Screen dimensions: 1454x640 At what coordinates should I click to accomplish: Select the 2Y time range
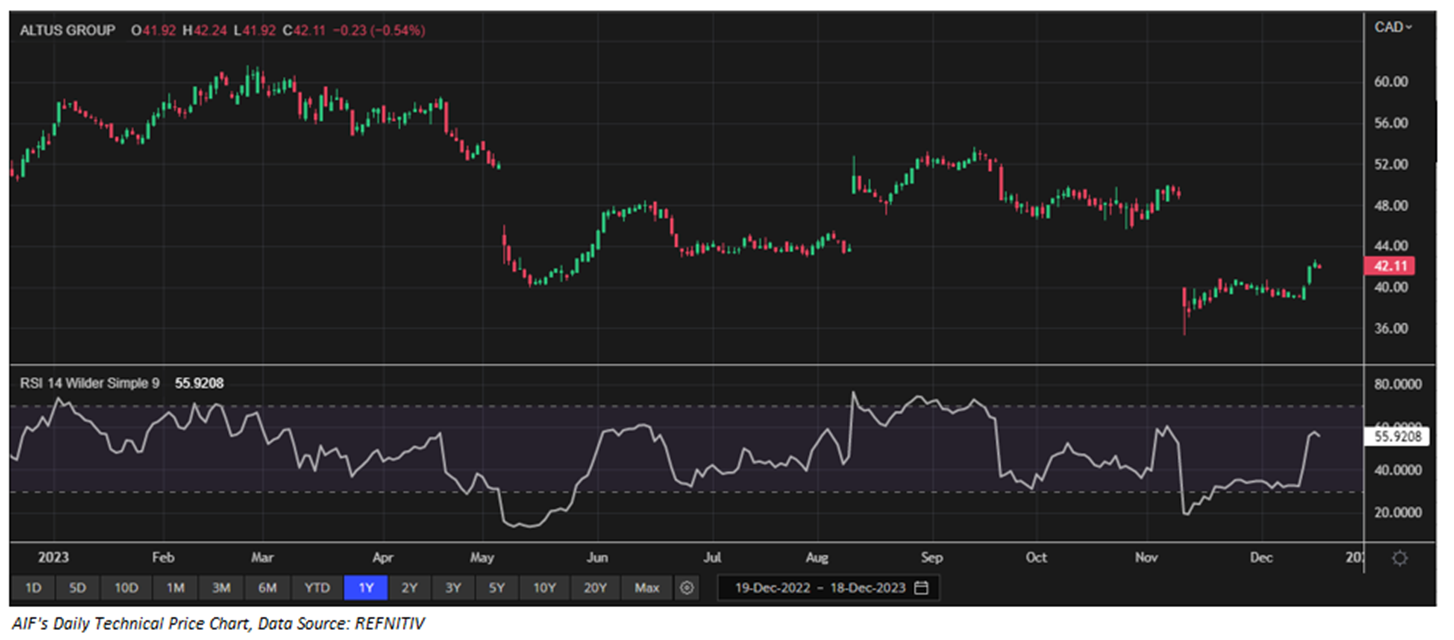click(409, 588)
